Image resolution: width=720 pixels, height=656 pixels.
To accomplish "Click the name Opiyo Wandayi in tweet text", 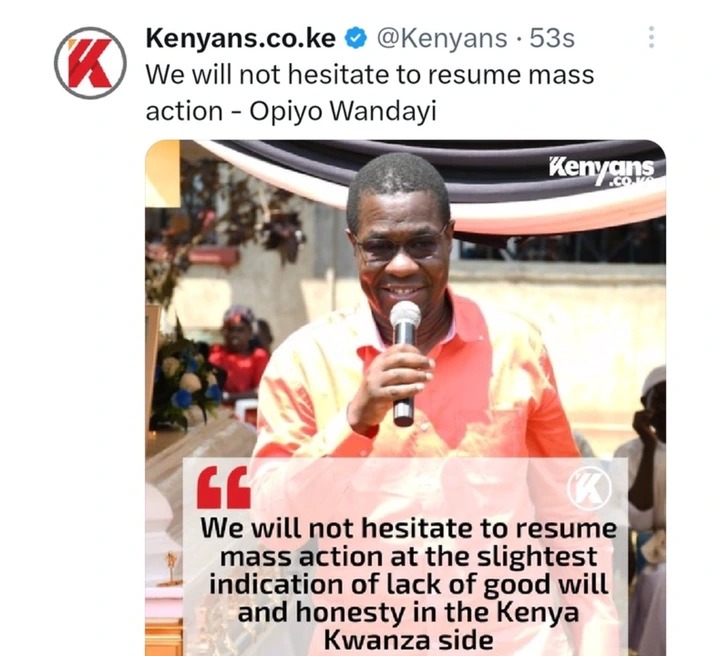I will 343,111.
